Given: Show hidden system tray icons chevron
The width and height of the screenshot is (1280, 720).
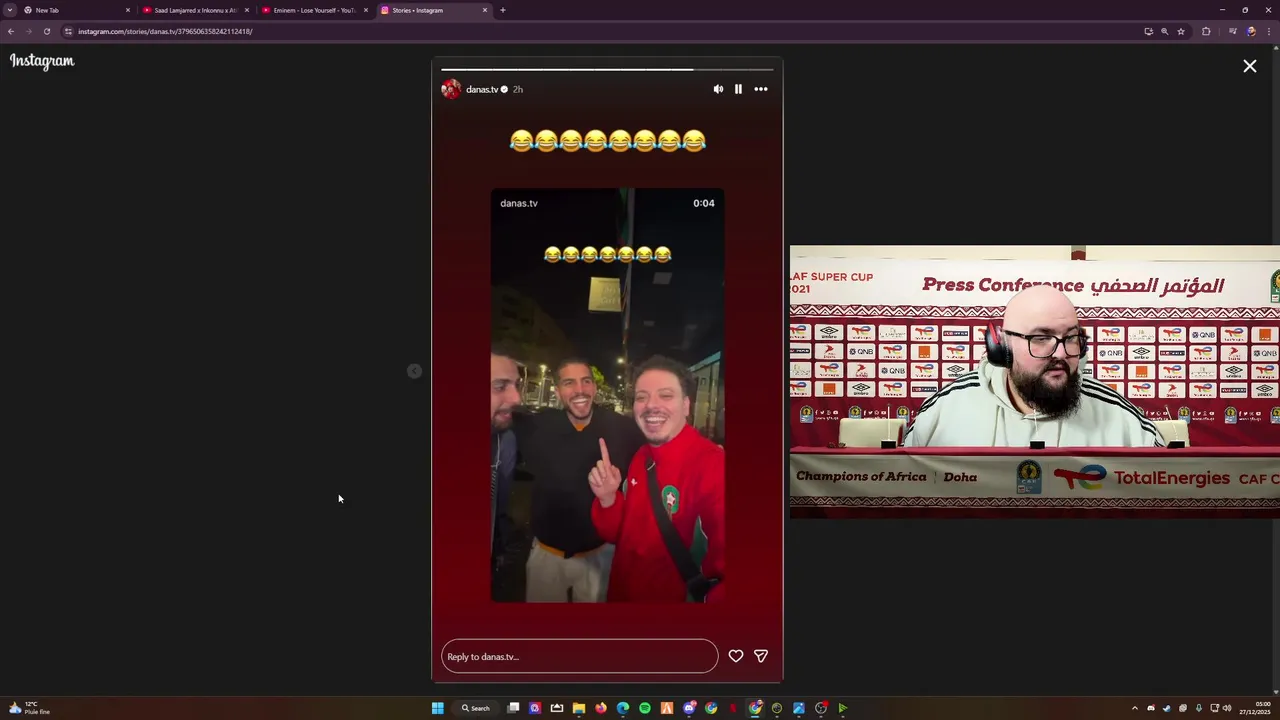Looking at the screenshot, I should click(x=1135, y=708).
